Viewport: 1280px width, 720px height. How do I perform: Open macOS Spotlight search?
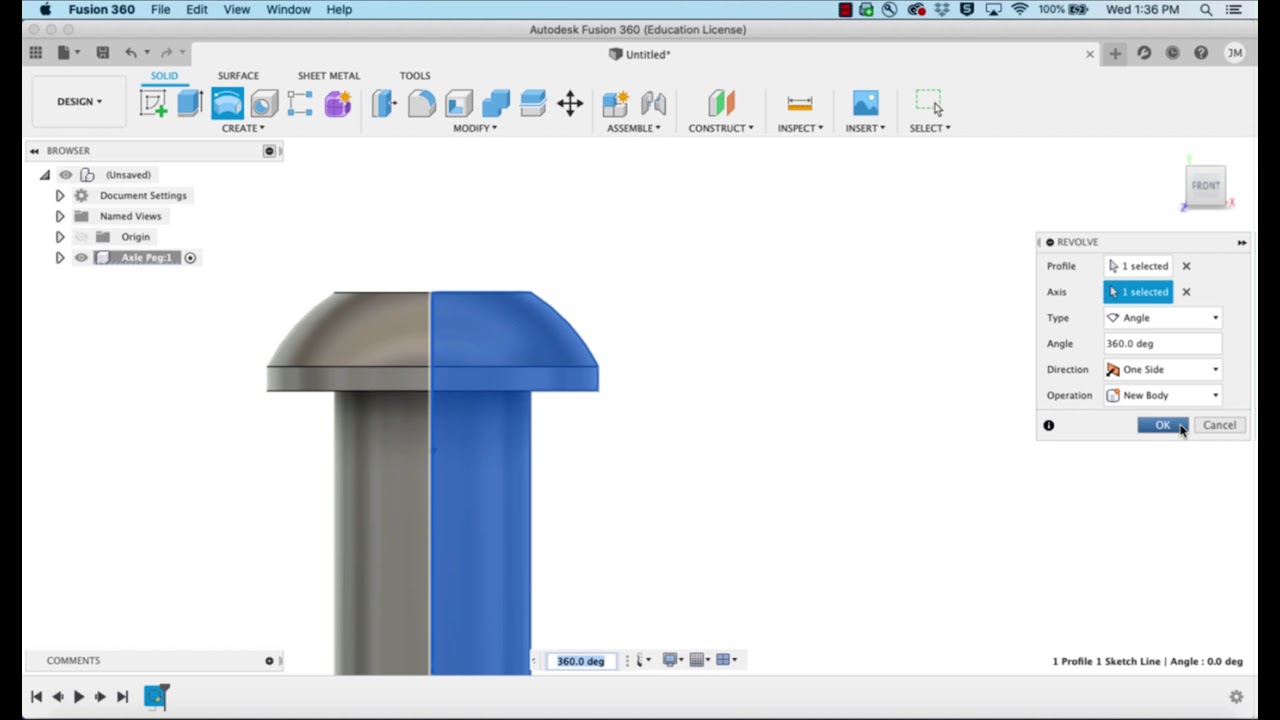click(1206, 9)
